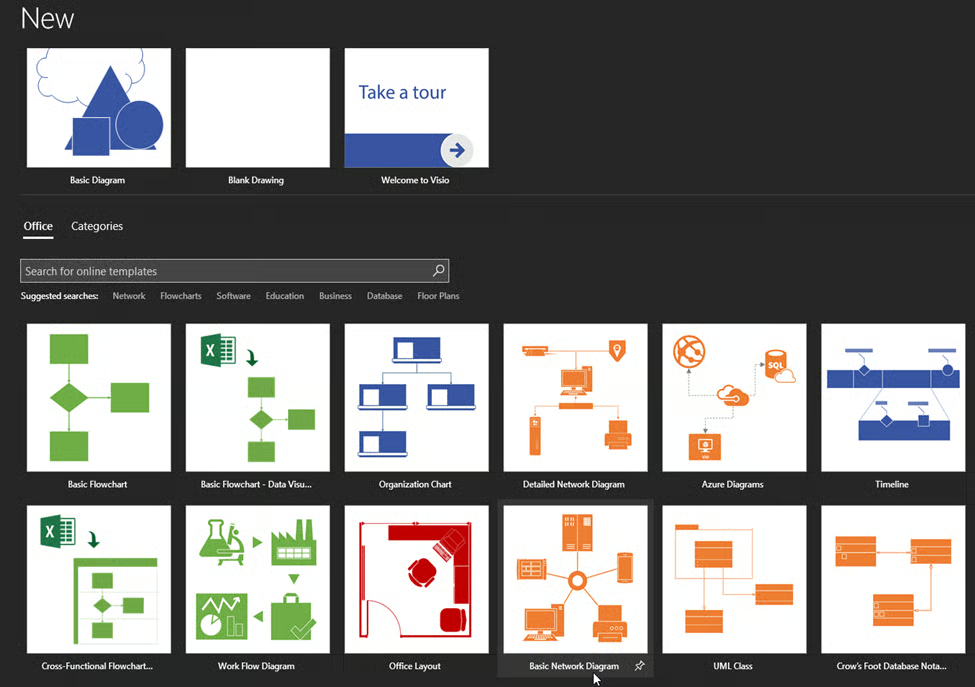Choose the Office Layout template
Viewport: 975px width, 687px height.
[416, 579]
